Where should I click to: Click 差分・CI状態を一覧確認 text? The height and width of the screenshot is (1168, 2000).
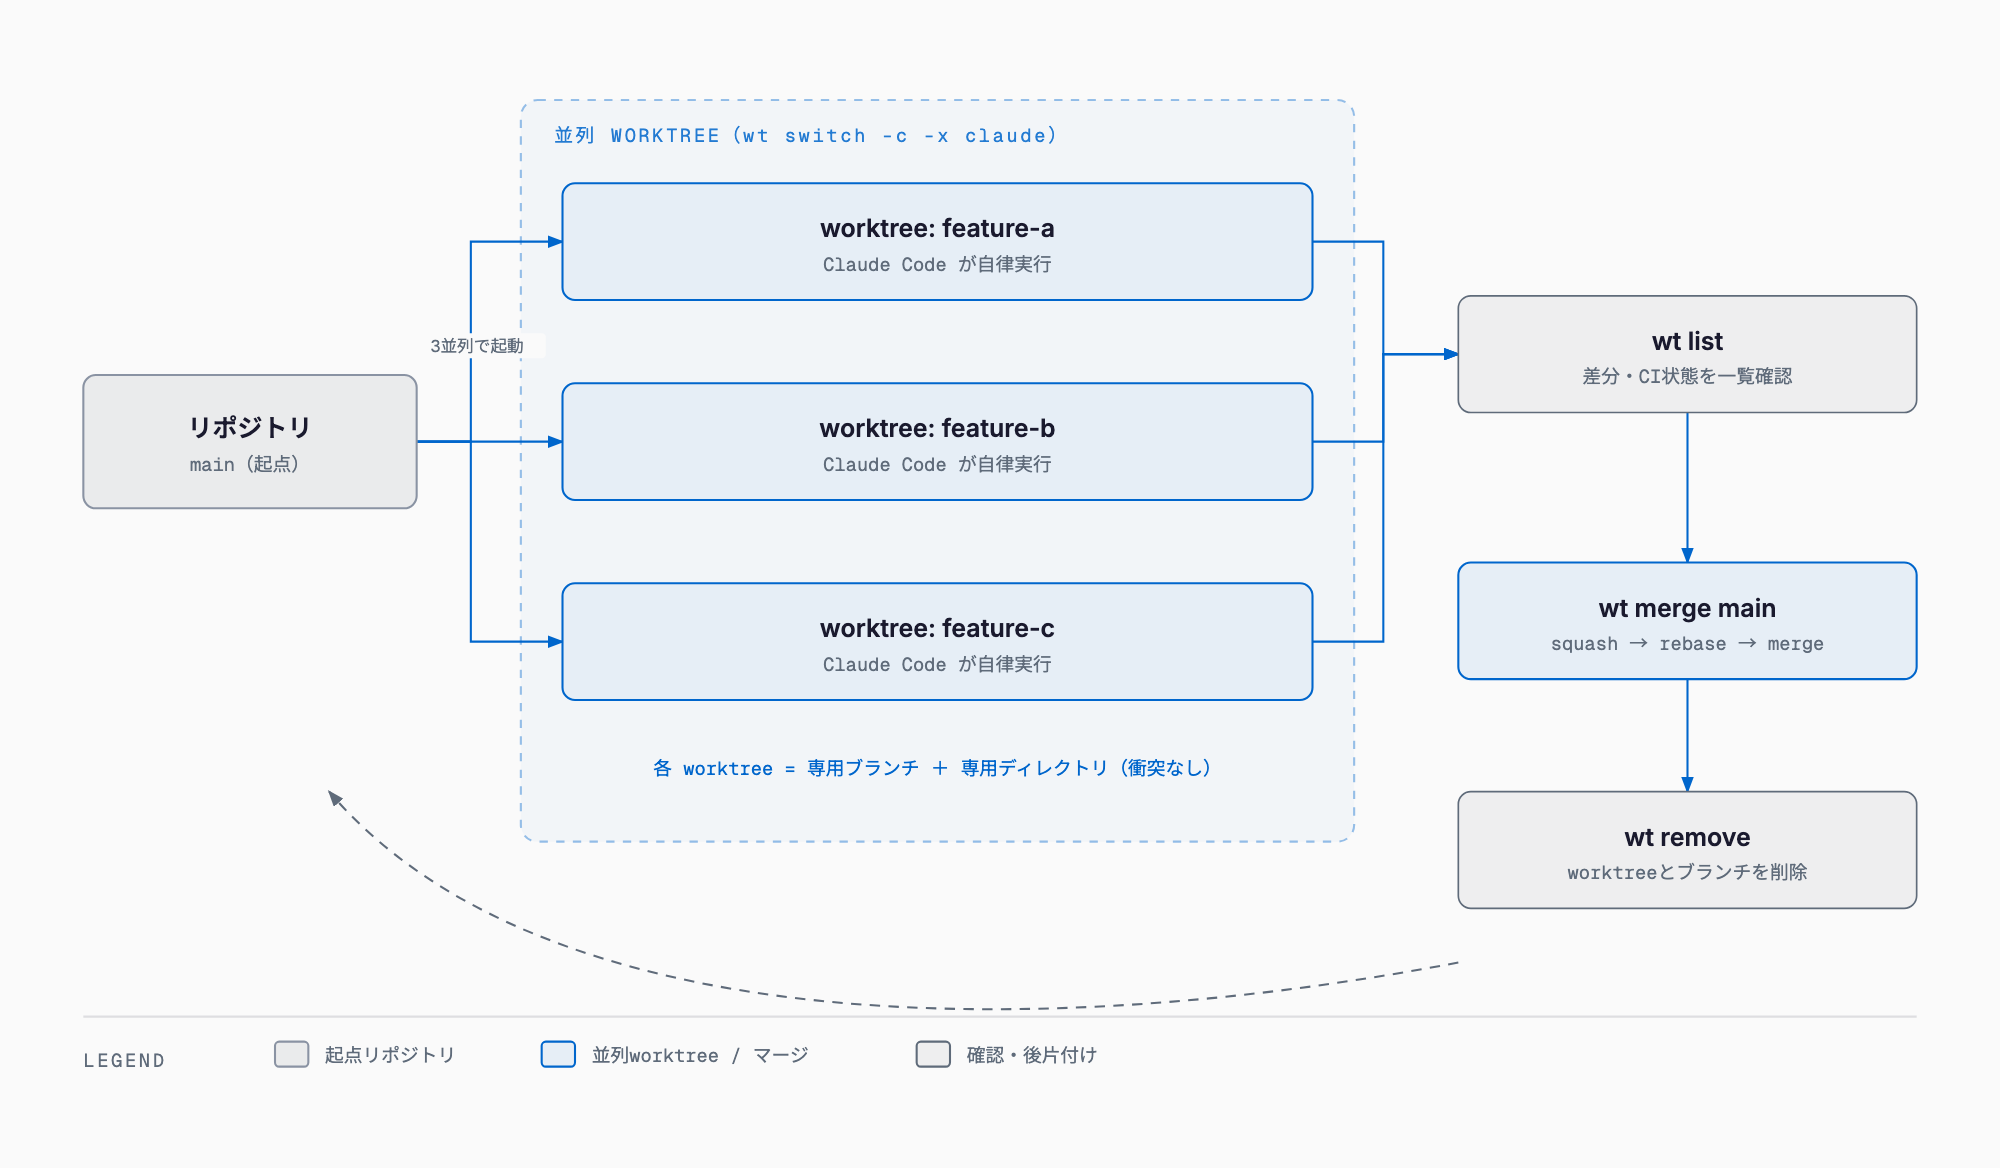tap(1687, 376)
